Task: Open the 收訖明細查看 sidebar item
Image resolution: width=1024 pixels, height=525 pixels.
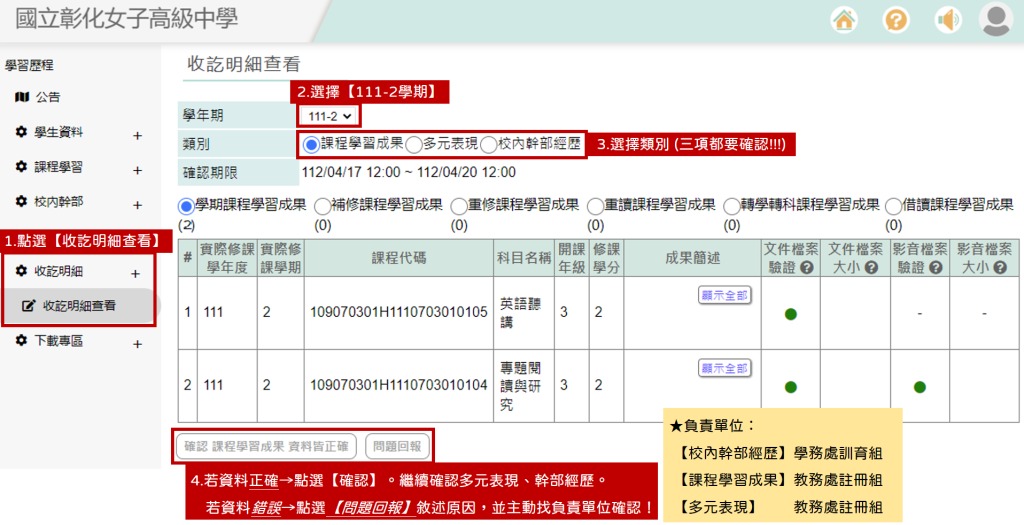Action: 79,305
